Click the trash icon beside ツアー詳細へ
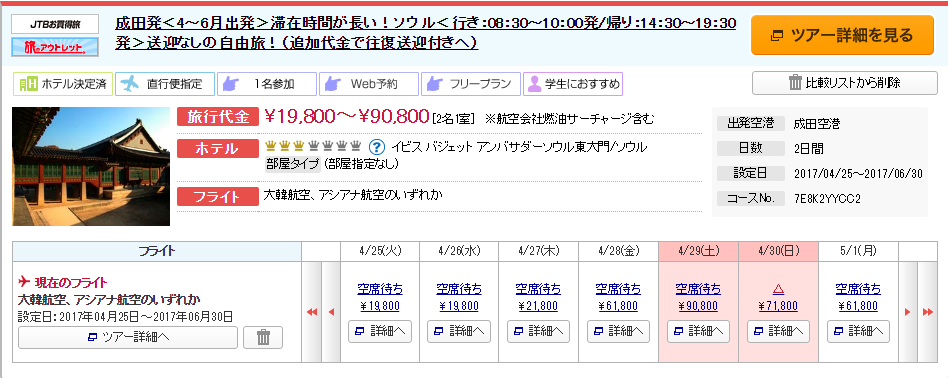Image resolution: width=948 pixels, height=378 pixels. [263, 337]
